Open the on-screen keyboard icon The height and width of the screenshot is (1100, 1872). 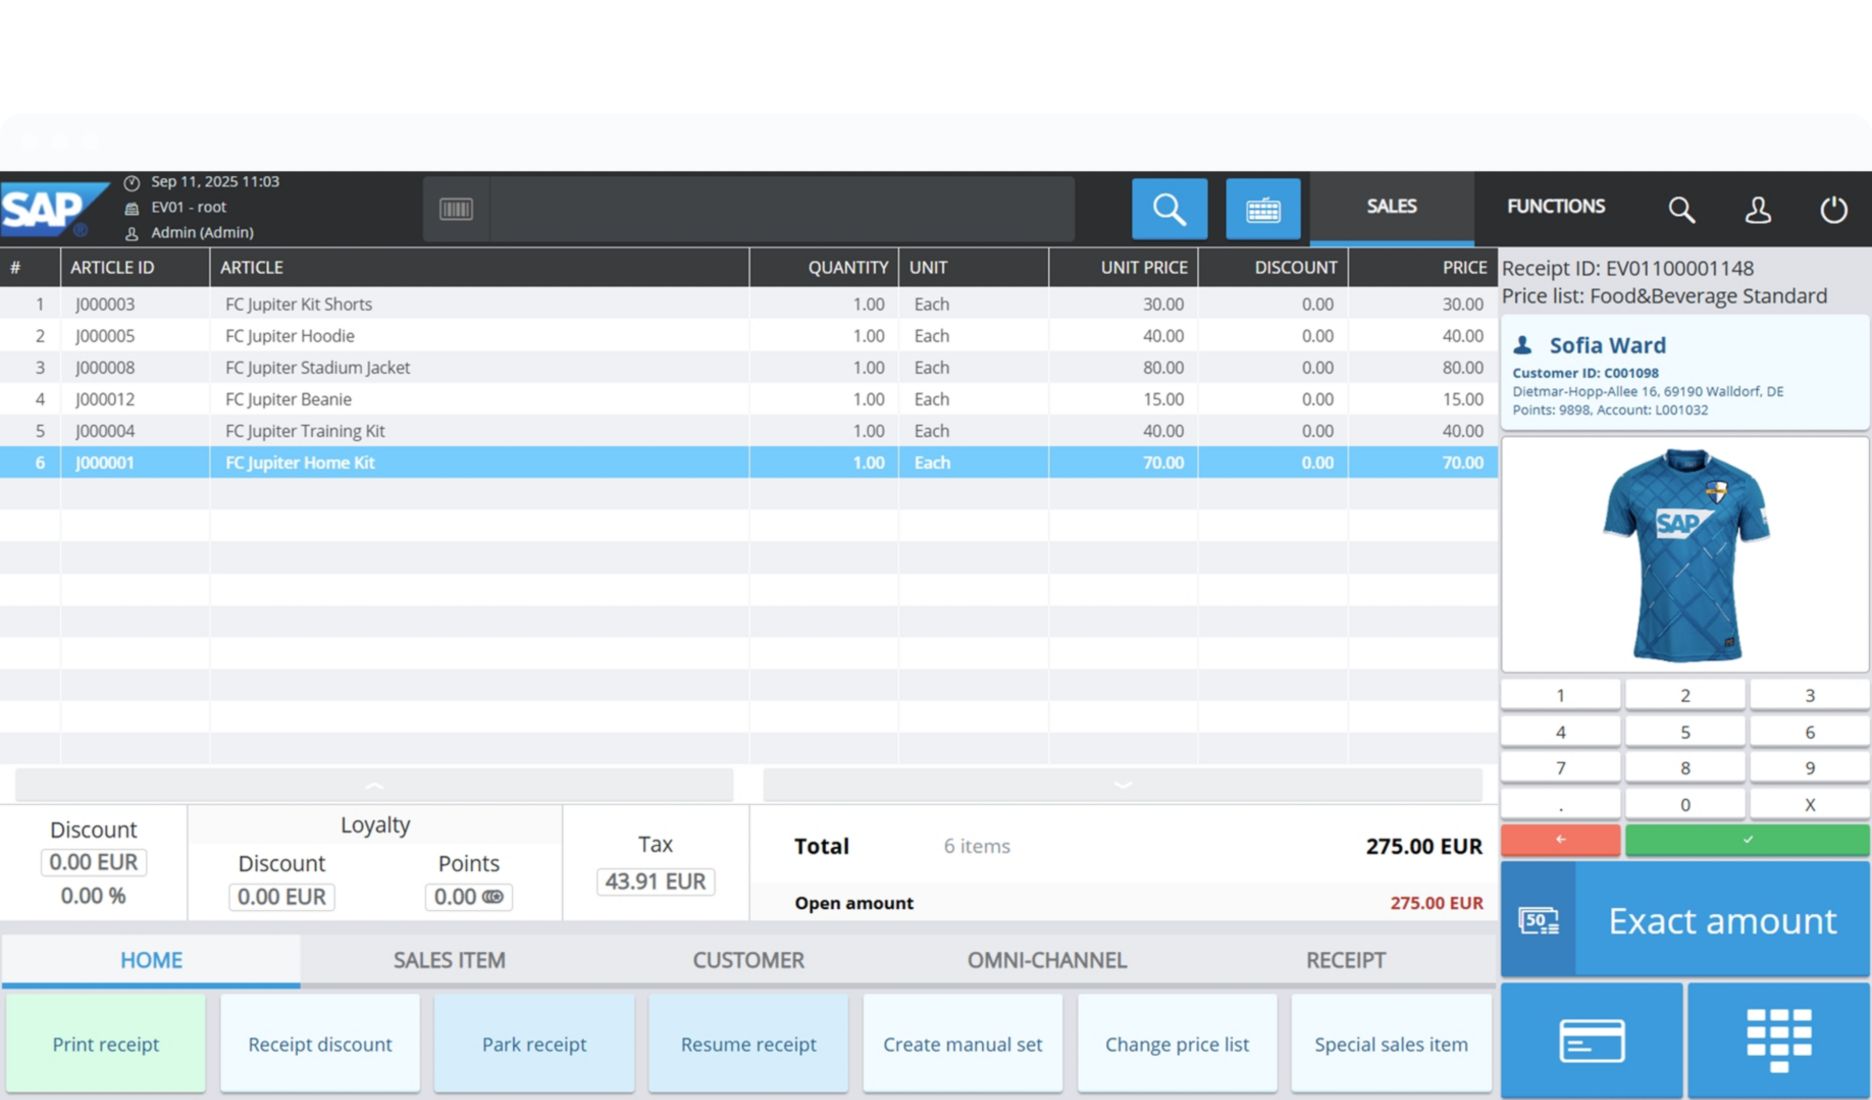click(1262, 208)
